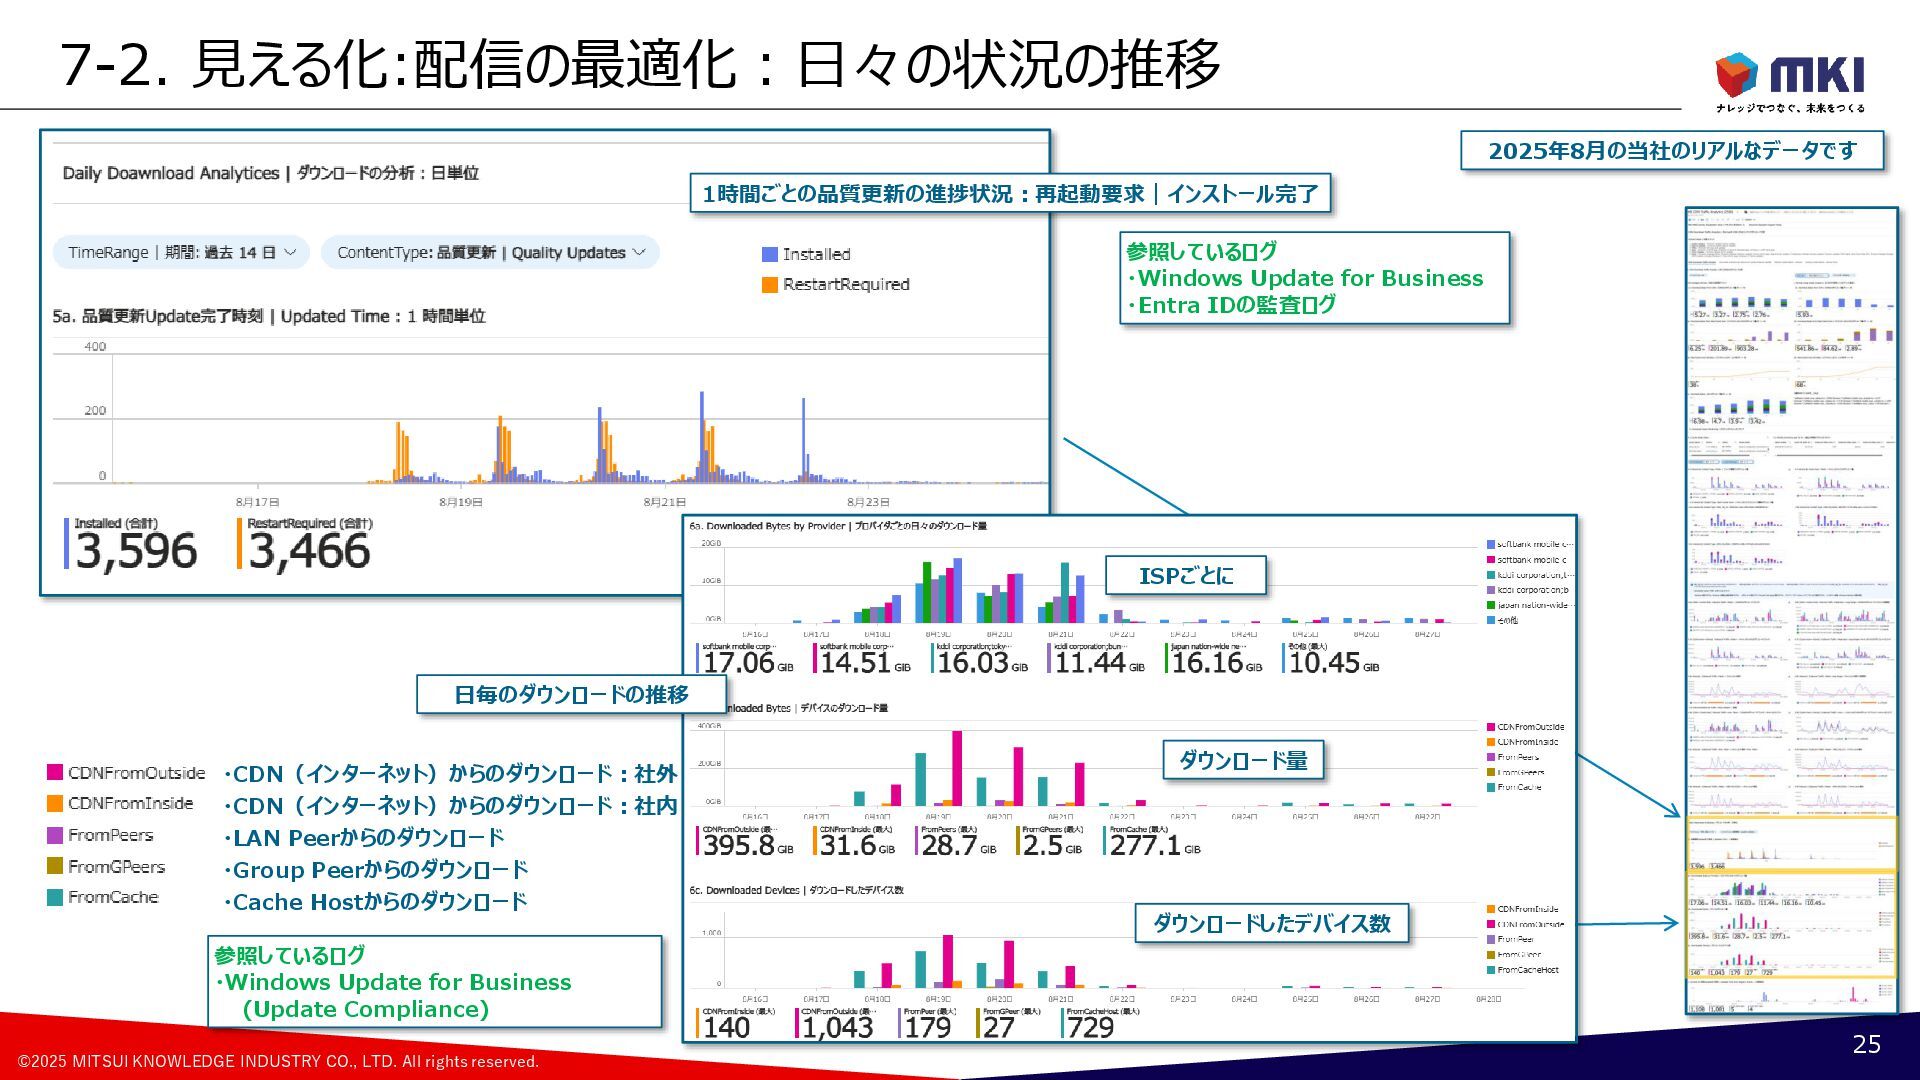Screen dimensions: 1920x1080
Task: Click the FromGPeers olive legend square
Action: [55, 866]
